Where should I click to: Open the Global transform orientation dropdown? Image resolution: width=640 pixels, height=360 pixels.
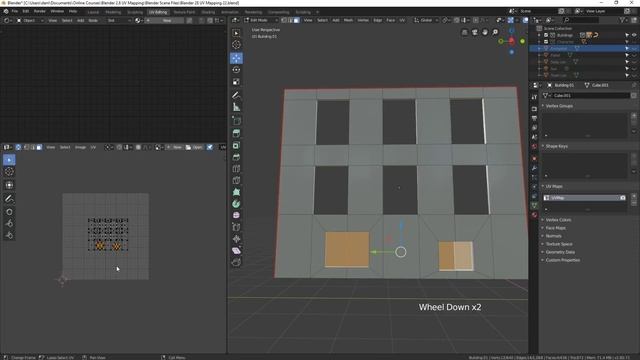point(426,20)
